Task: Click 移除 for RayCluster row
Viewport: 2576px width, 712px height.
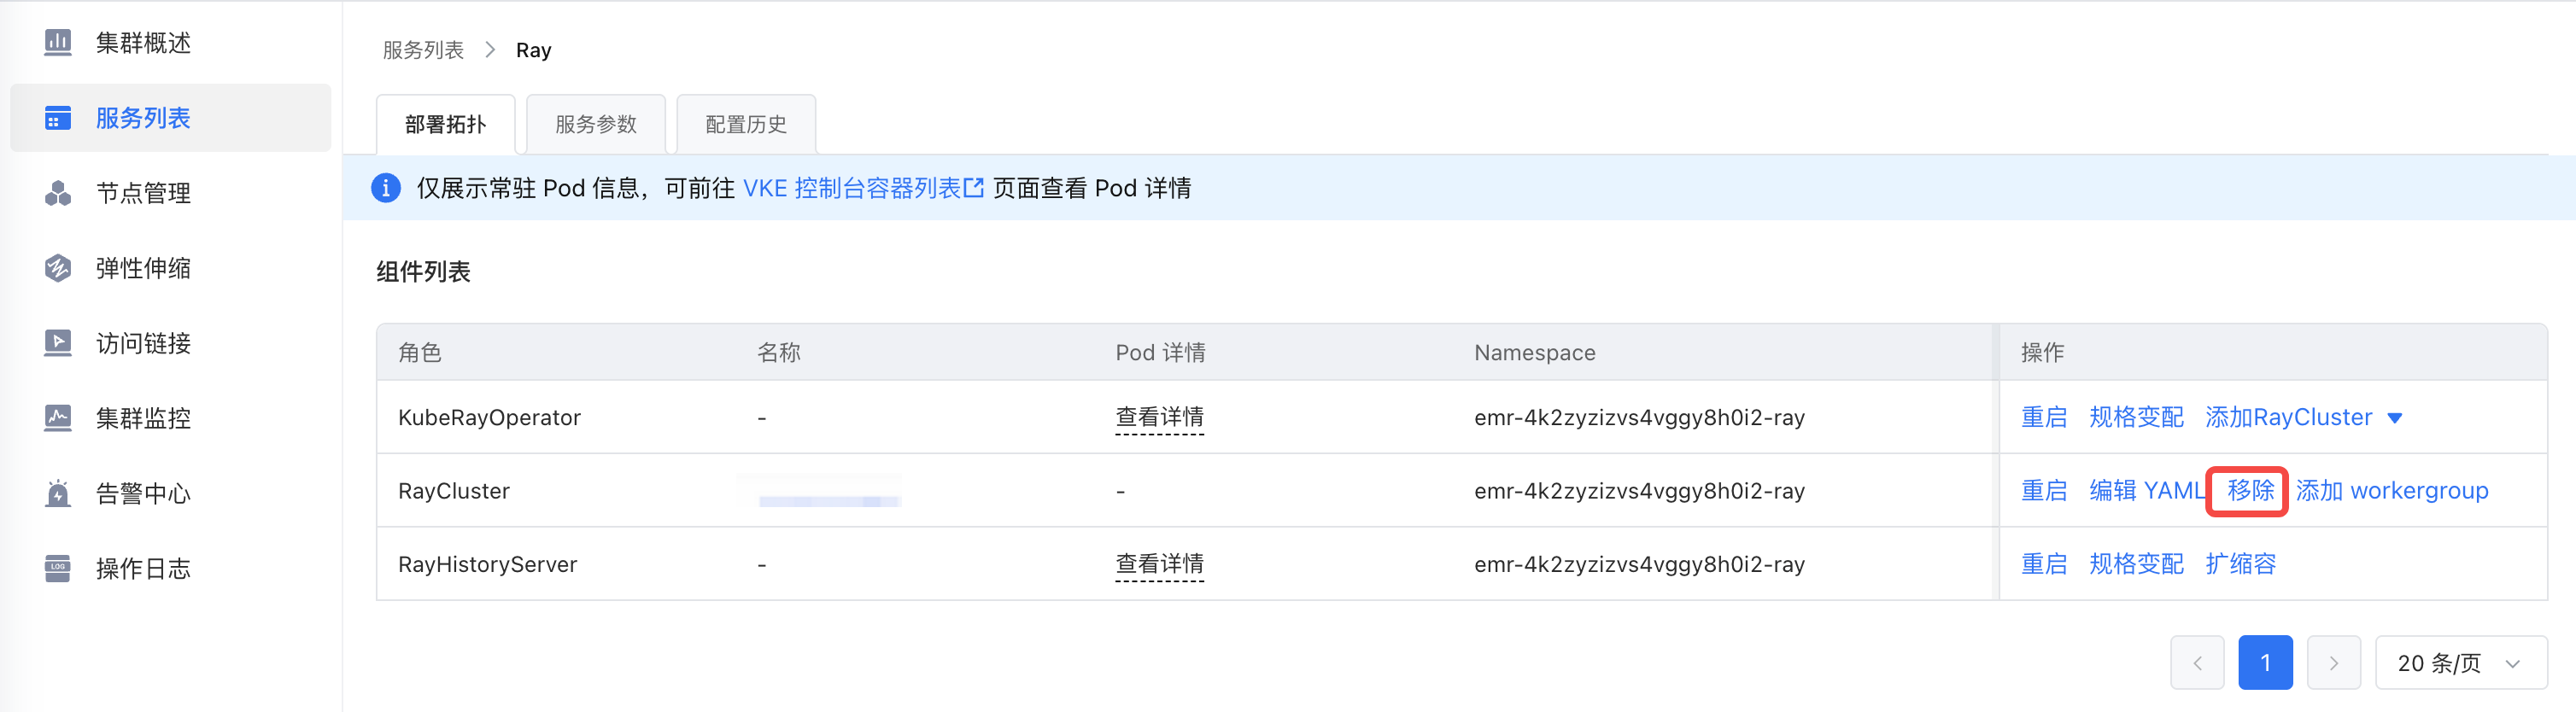Action: (2250, 491)
